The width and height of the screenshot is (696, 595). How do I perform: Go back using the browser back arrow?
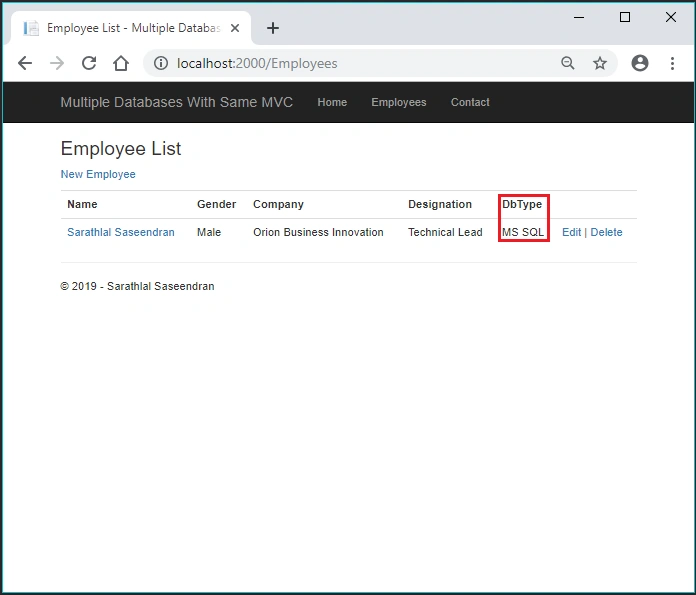(25, 63)
